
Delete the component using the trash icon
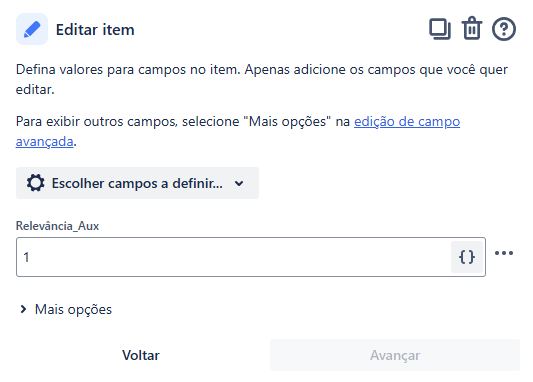tap(472, 29)
